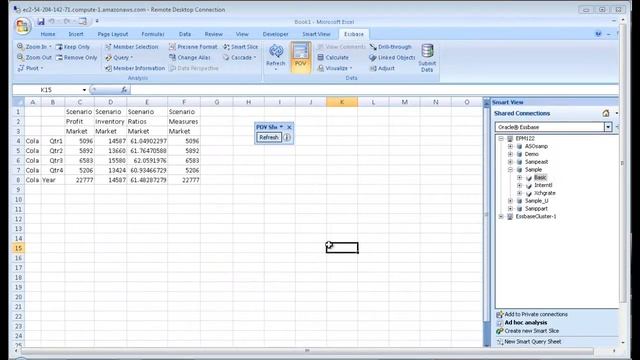Image resolution: width=640 pixels, height=360 pixels.
Task: Expand the EssbaseCluster-1 node
Action: tap(501, 217)
